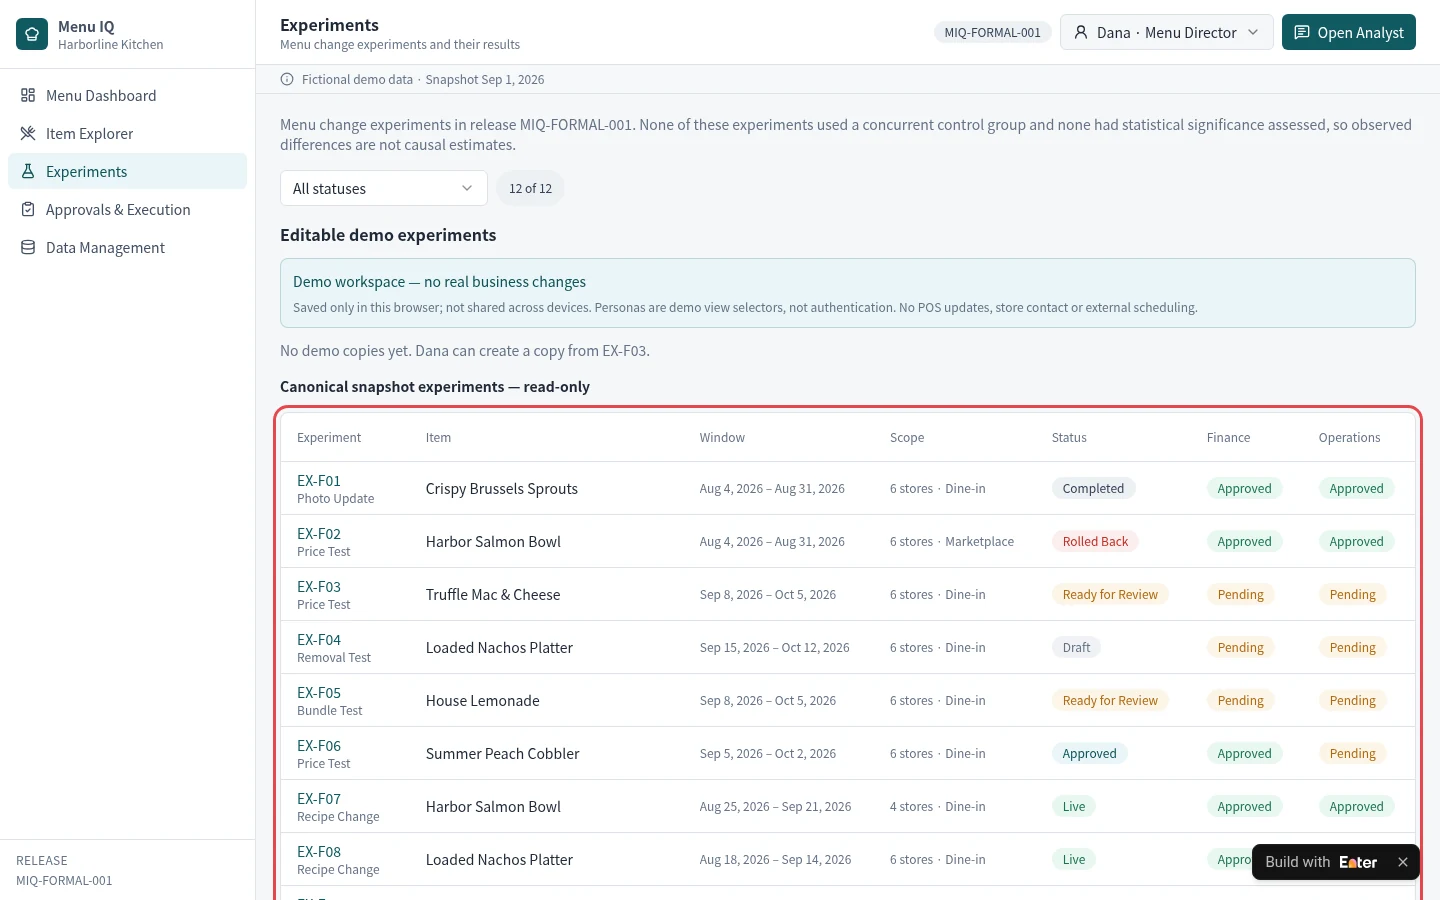Open experiment EX-F05

pos(319,692)
